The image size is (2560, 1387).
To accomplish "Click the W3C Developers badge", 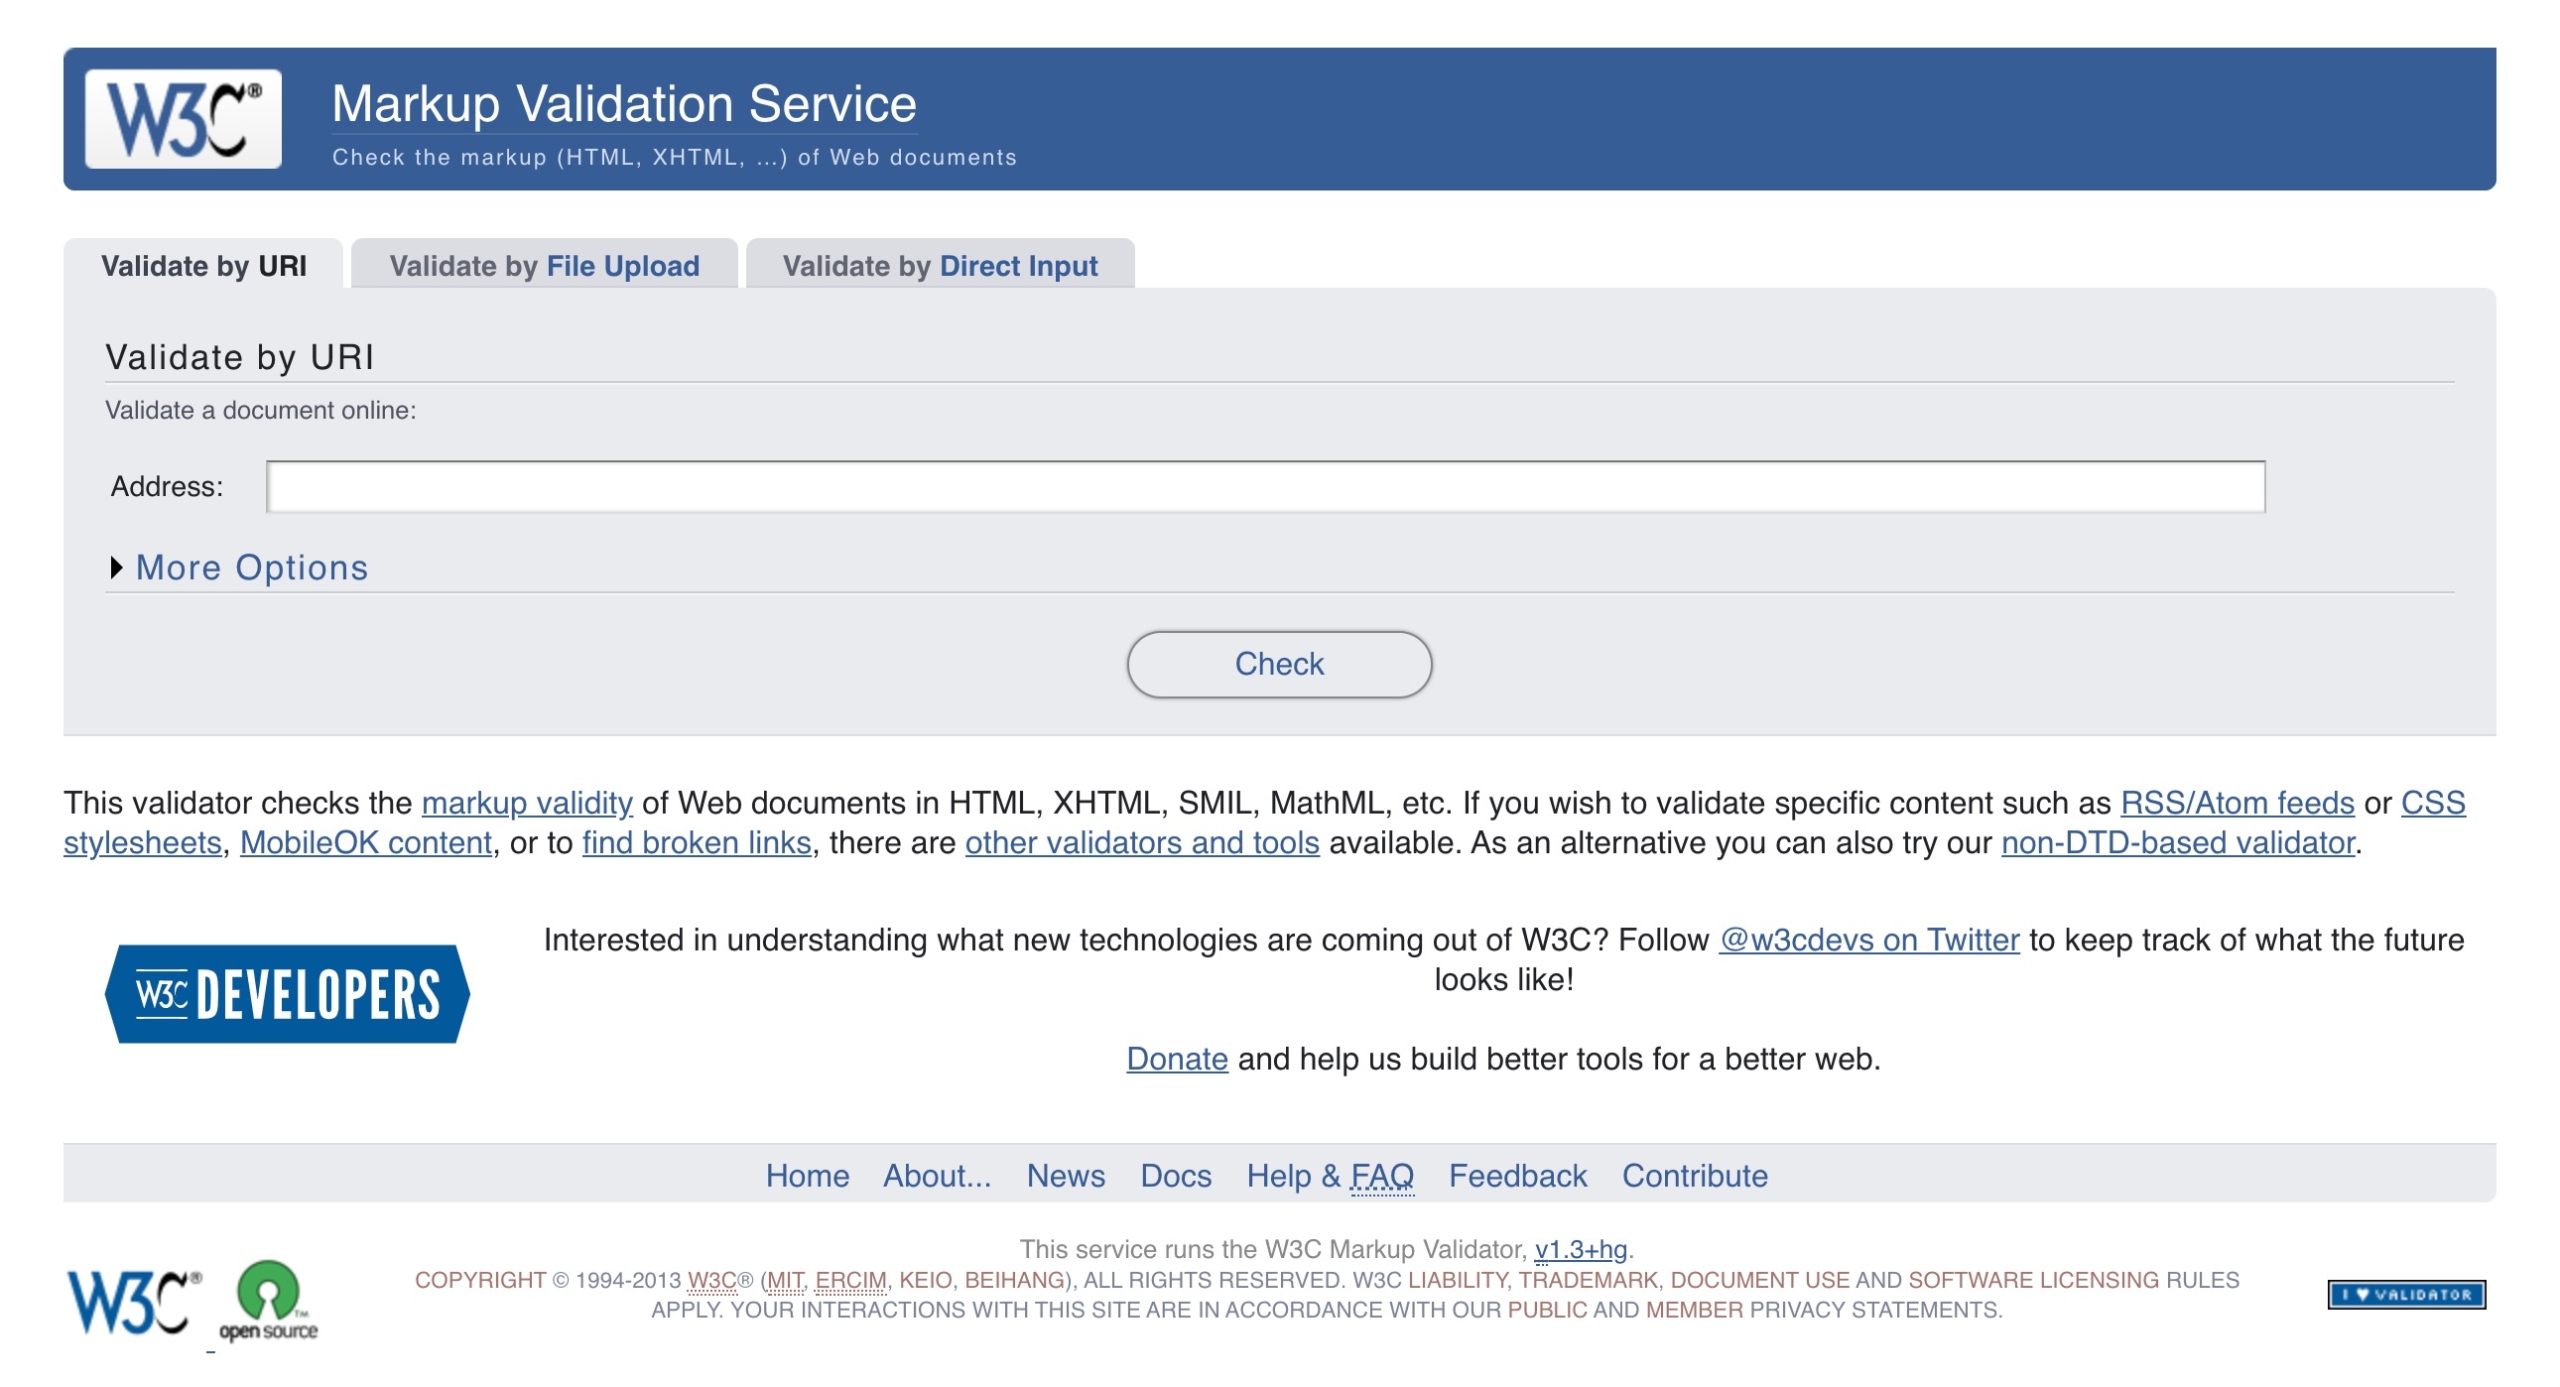I will [287, 995].
